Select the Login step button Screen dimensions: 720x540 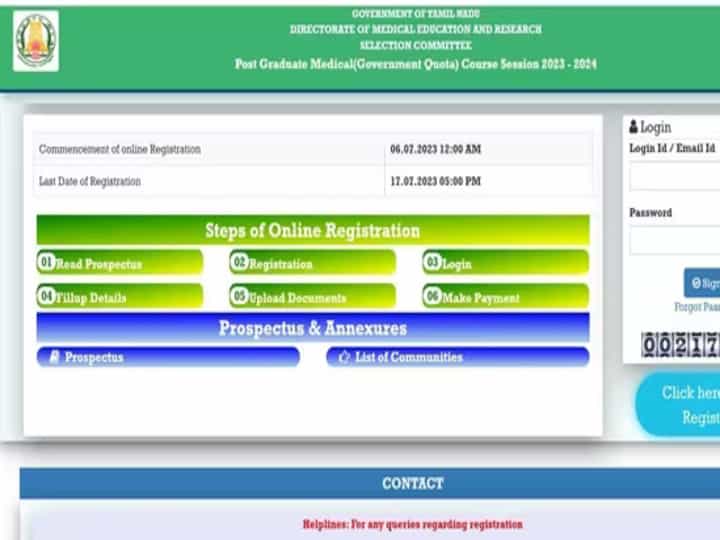tap(506, 262)
